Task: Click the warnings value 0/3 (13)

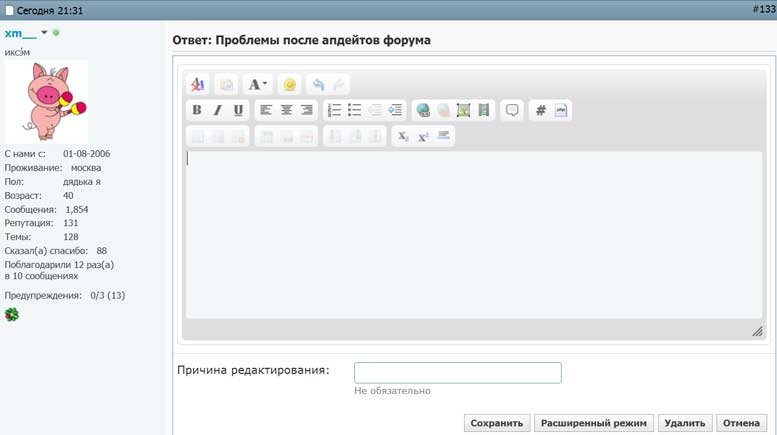Action: pyautogui.click(x=108, y=295)
